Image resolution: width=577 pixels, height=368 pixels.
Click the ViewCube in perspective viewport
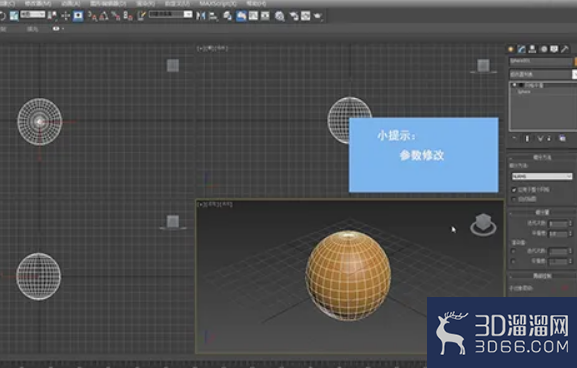coord(483,224)
